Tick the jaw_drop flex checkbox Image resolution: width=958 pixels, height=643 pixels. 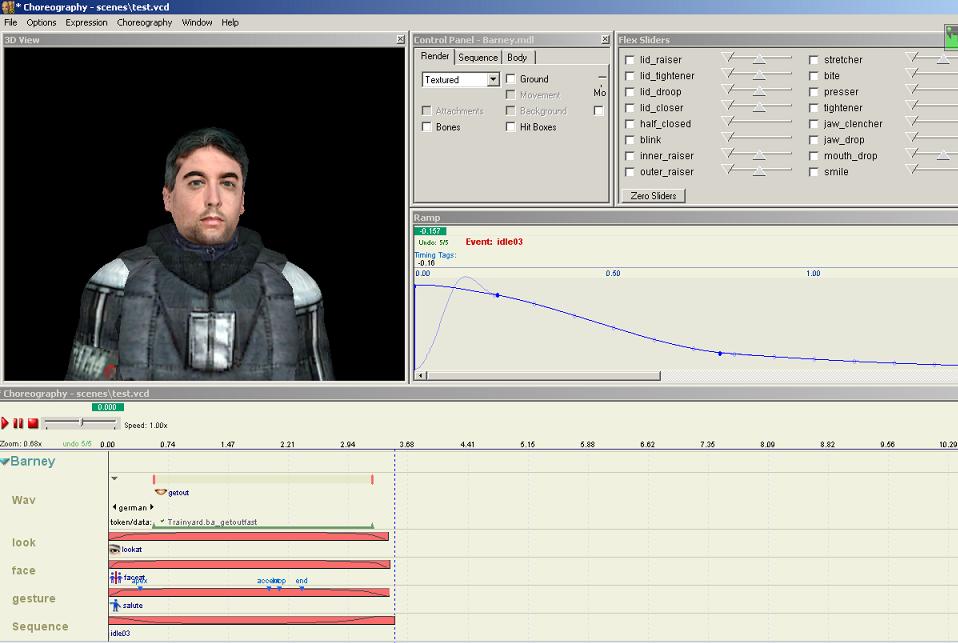pyautogui.click(x=813, y=140)
